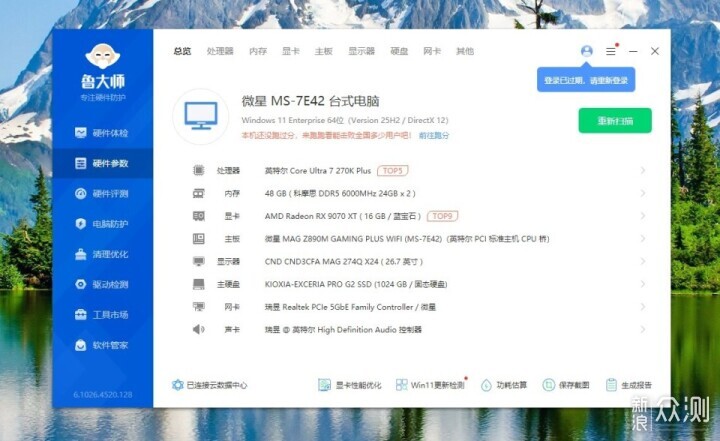Image resolution: width=720 pixels, height=441 pixels.
Task: Expand the 显卡 row chevron
Action: [x=643, y=216]
